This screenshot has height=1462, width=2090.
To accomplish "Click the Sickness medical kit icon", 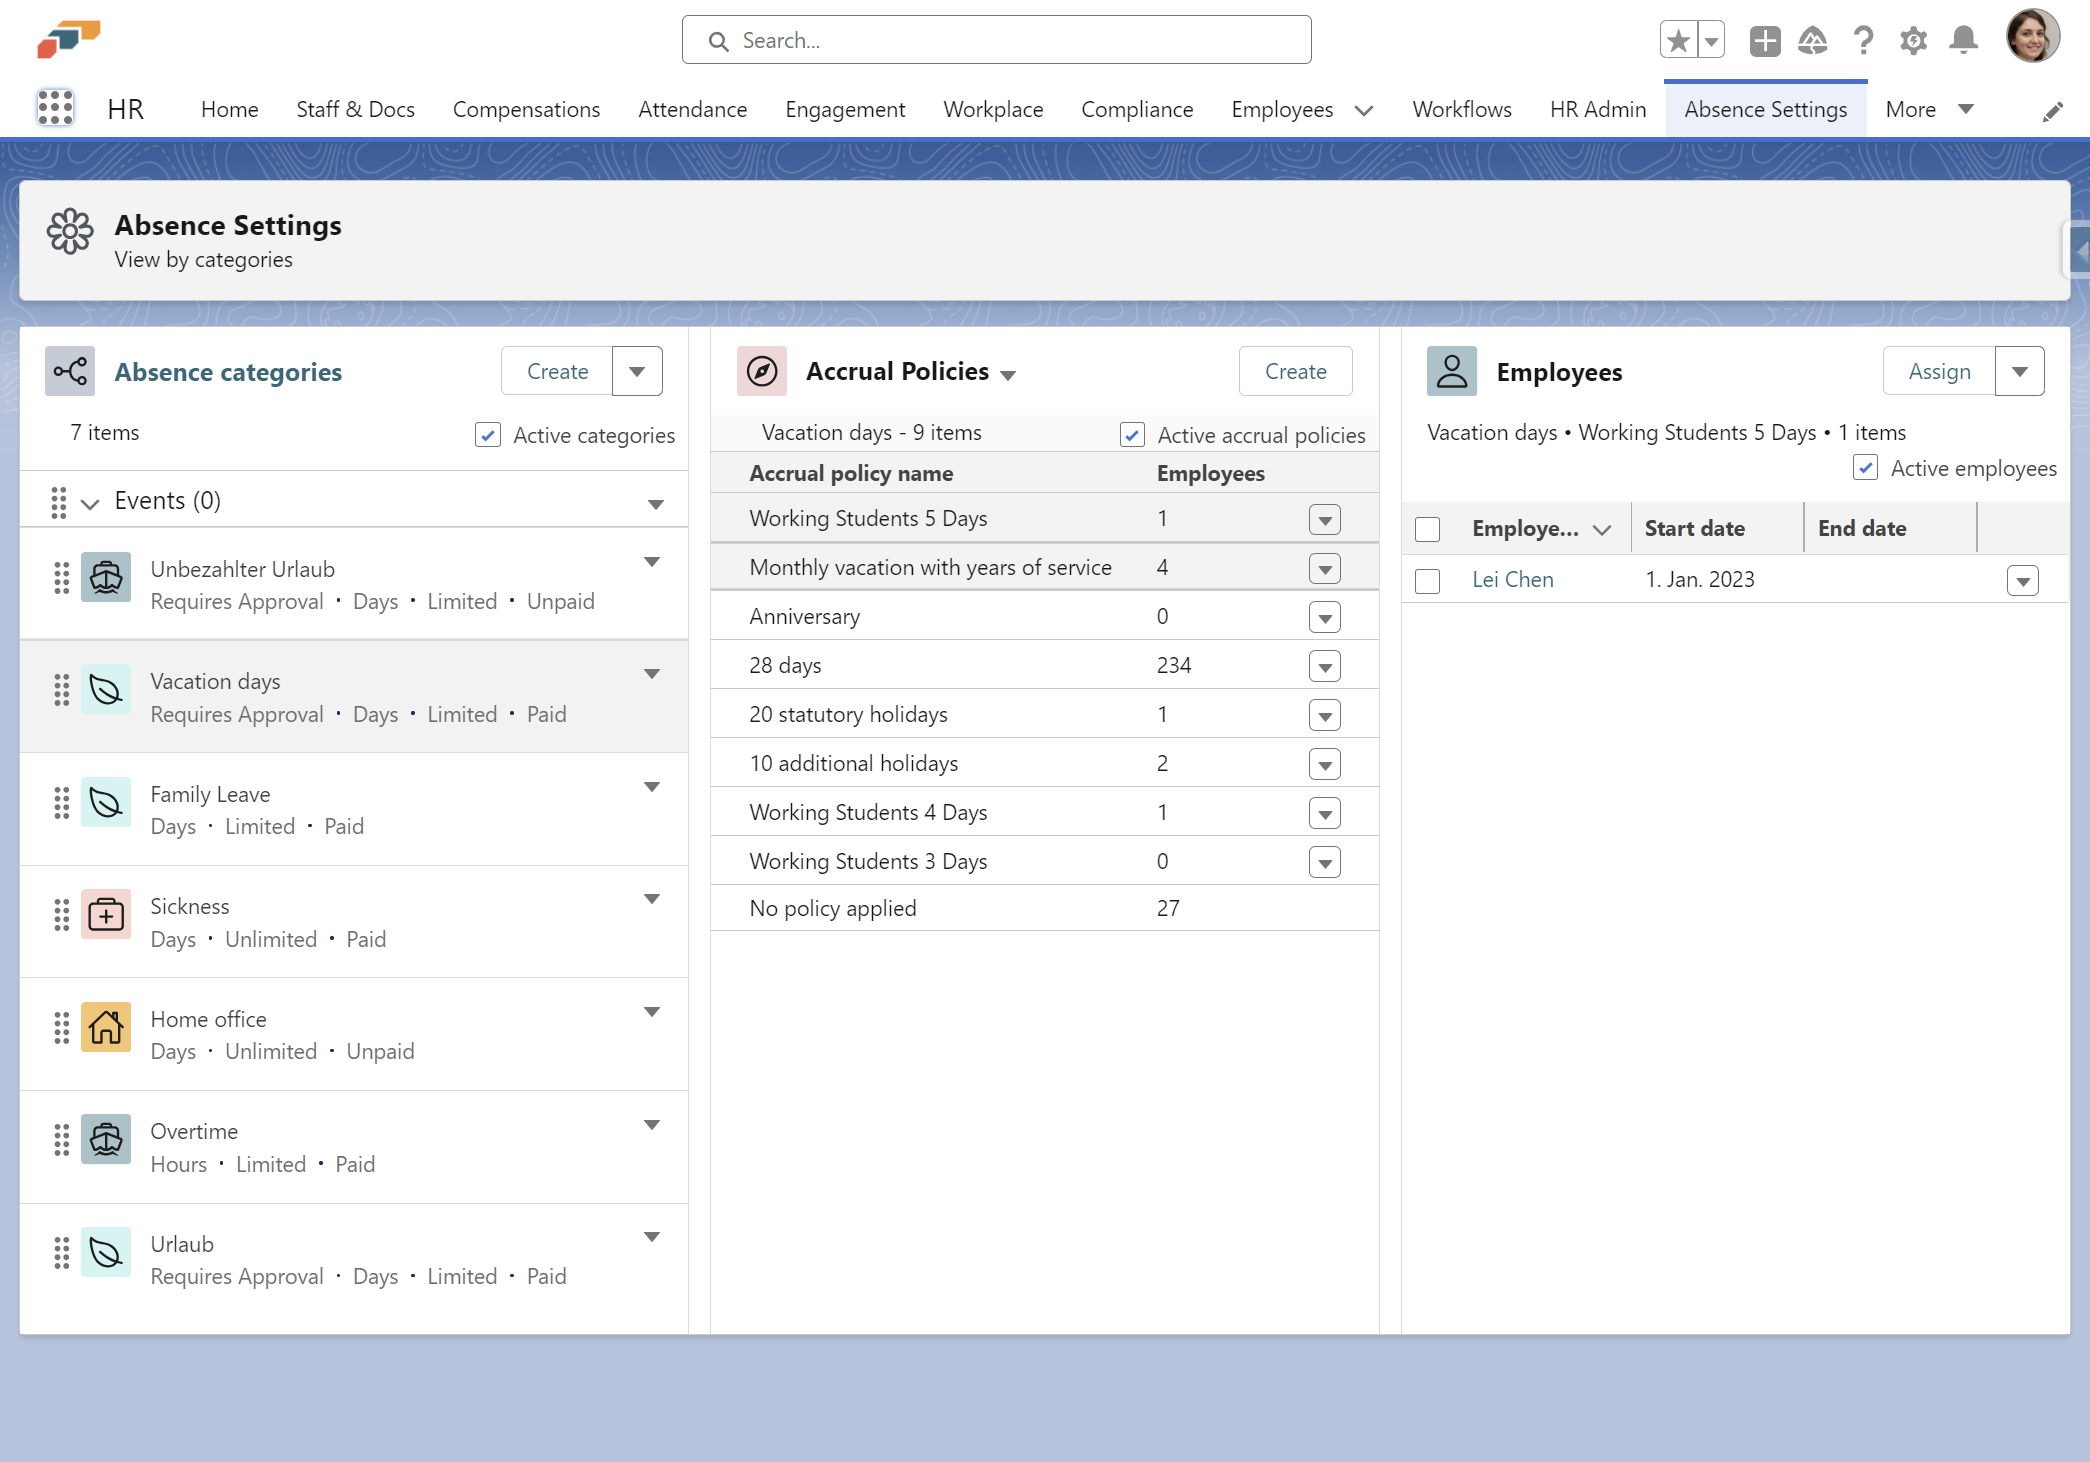I will coord(106,914).
